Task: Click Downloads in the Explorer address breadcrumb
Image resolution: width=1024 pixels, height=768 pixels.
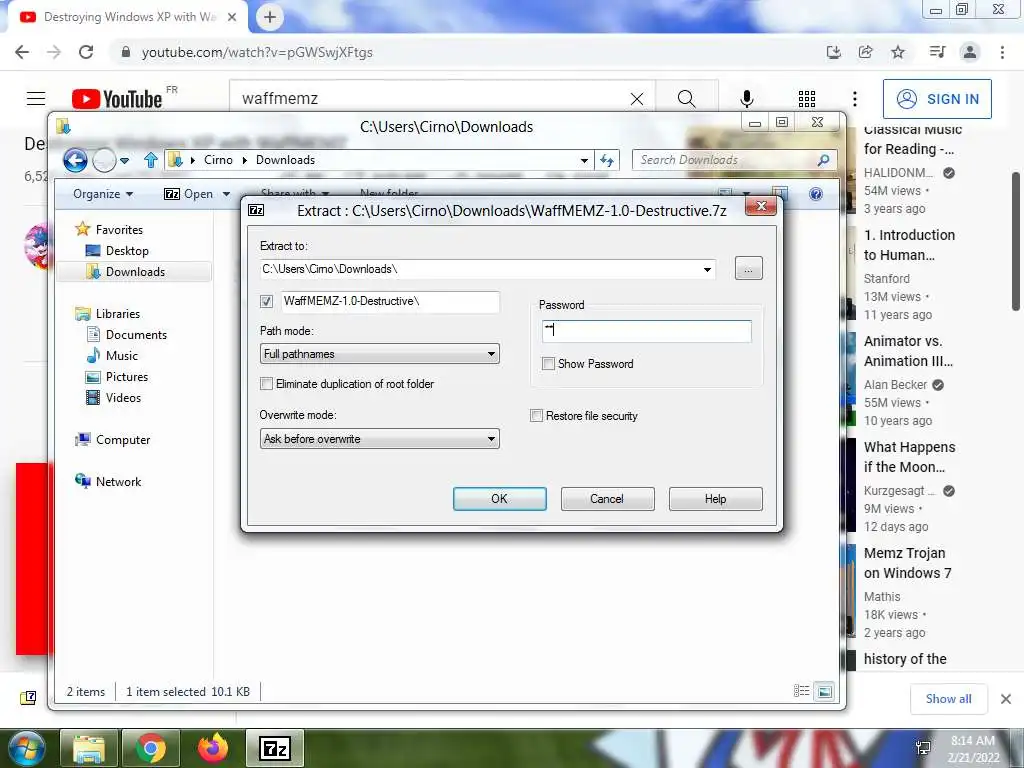Action: (x=285, y=160)
